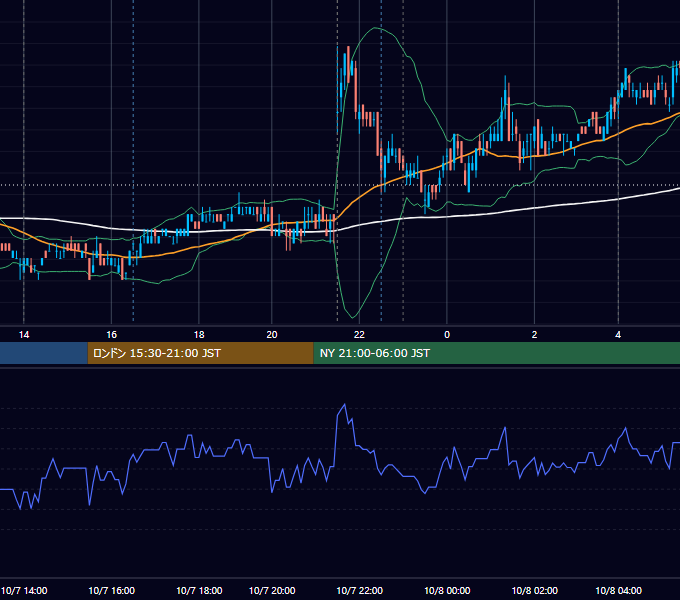Click the lower band's deepest trough near 22:00
This screenshot has height=600, width=680.
point(353,318)
